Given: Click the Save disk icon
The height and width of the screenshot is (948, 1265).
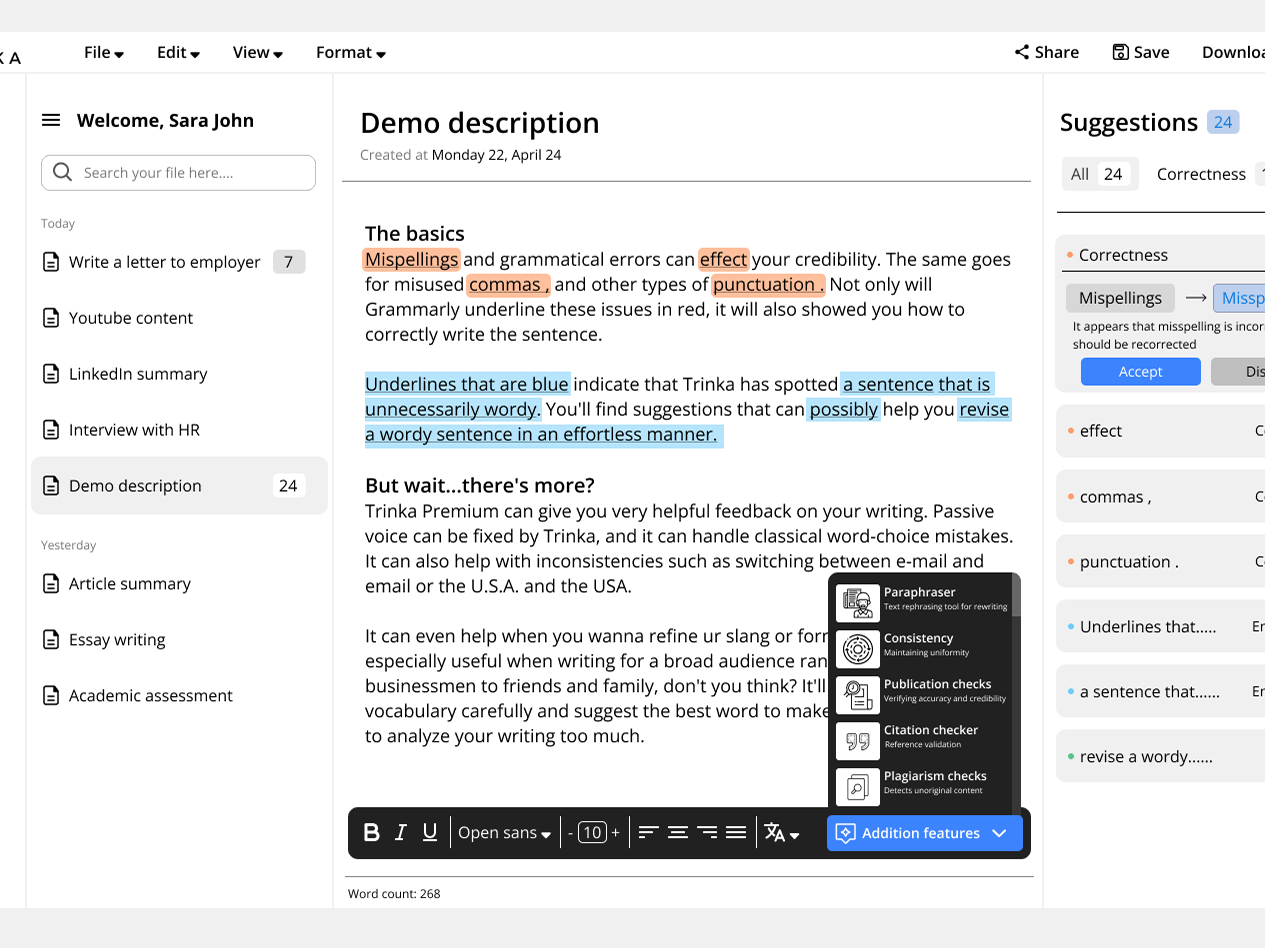Looking at the screenshot, I should pos(1121,52).
